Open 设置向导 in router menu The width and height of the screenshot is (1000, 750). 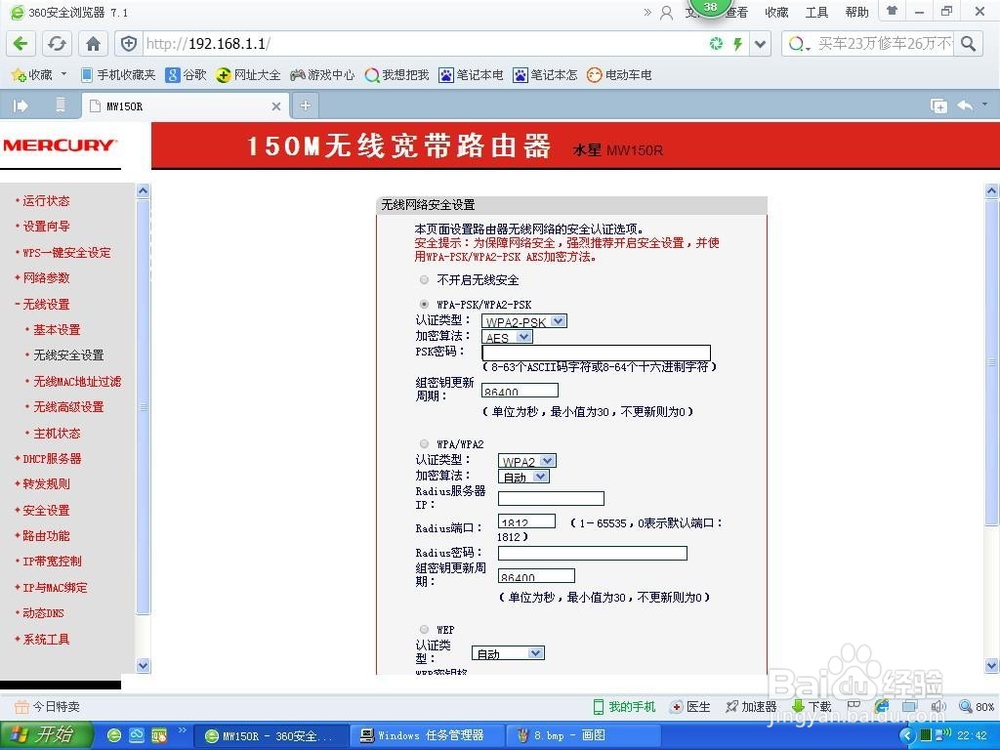pyautogui.click(x=46, y=226)
